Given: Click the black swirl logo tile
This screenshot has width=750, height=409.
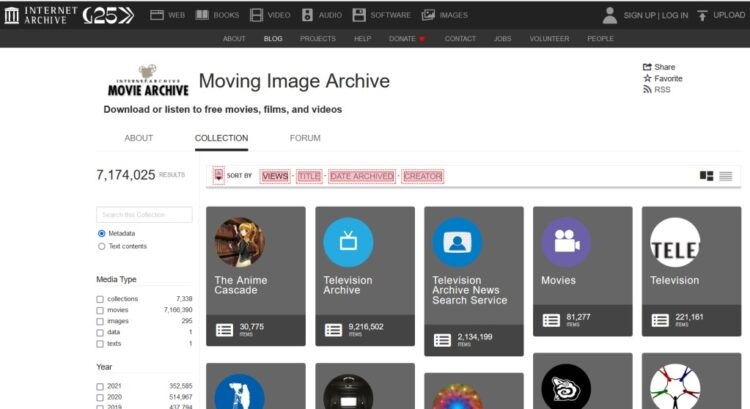Looking at the screenshot, I should (566, 387).
